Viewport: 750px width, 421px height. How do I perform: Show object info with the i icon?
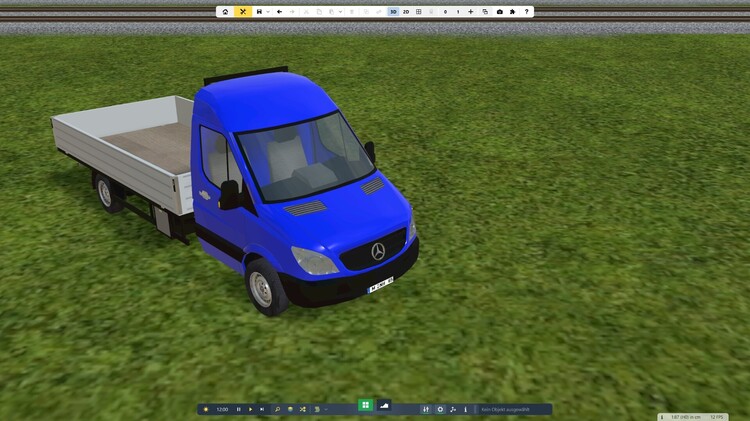465,410
